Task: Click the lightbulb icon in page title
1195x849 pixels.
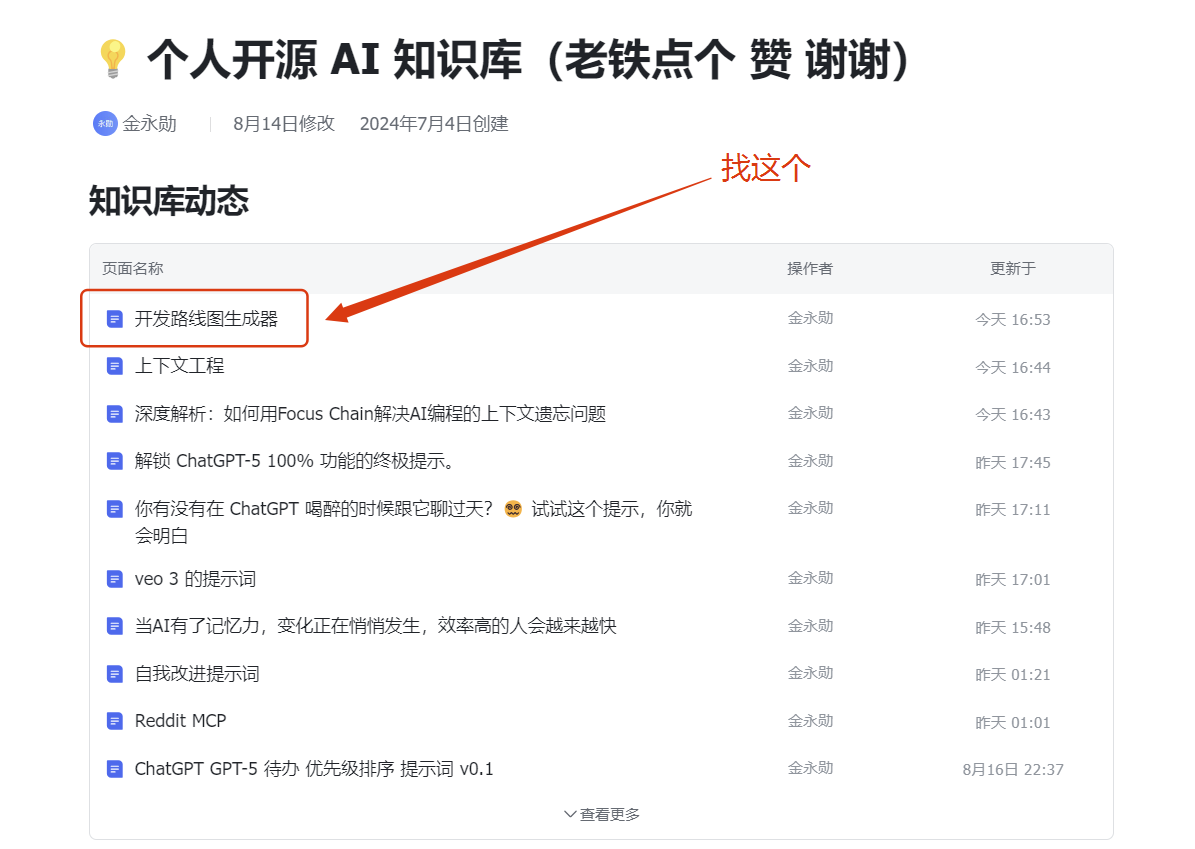Action: (113, 59)
